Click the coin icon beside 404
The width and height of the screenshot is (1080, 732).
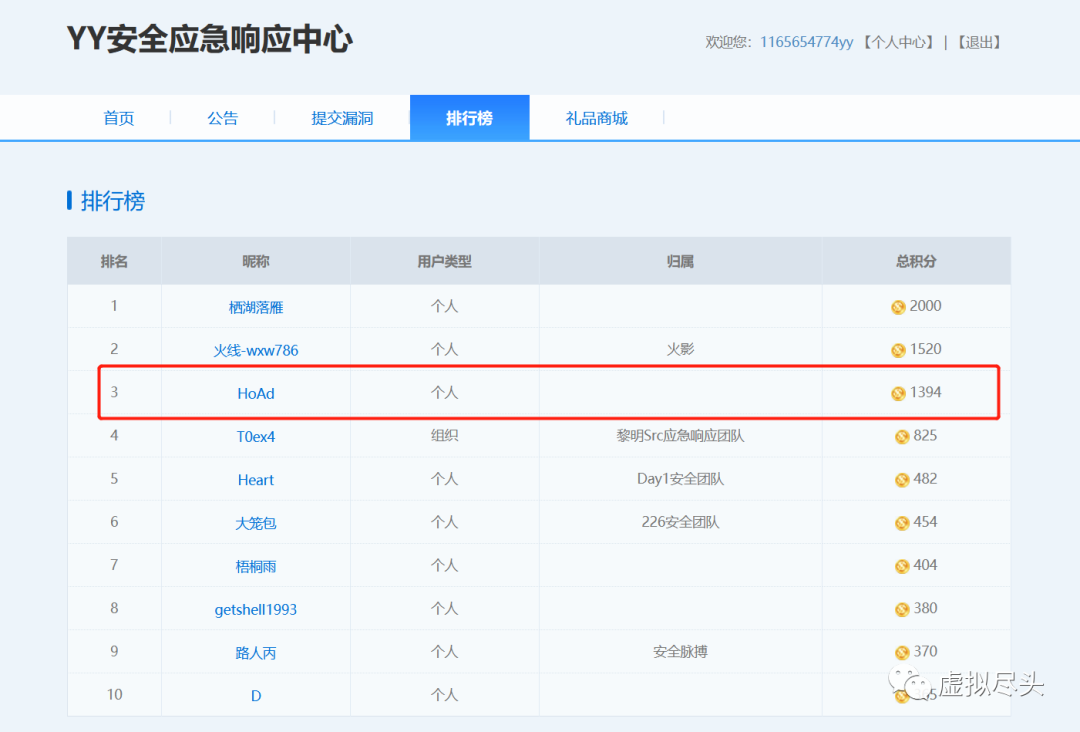[902, 566]
